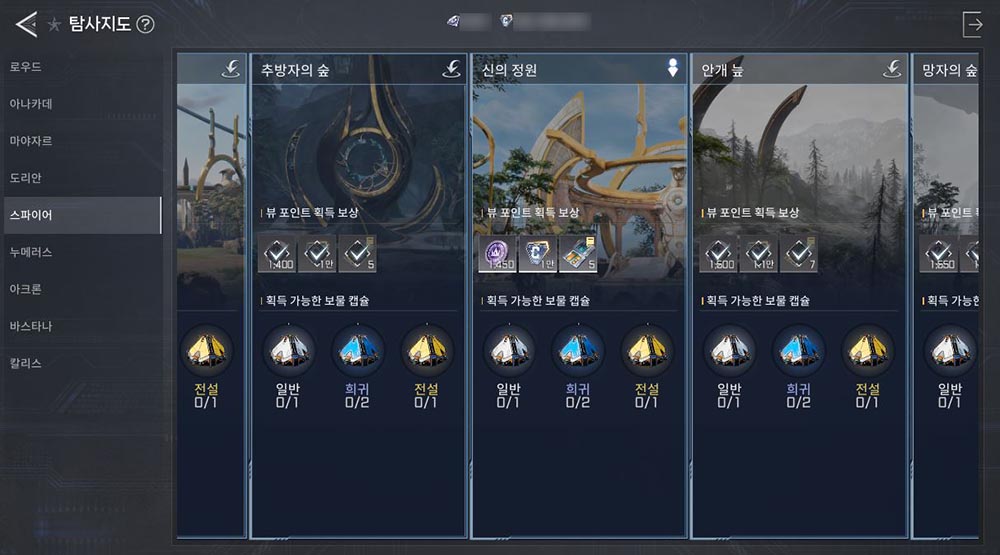Click the location pin on 신의 정원 card
Screen dimensions: 1000x555
(x=672, y=68)
